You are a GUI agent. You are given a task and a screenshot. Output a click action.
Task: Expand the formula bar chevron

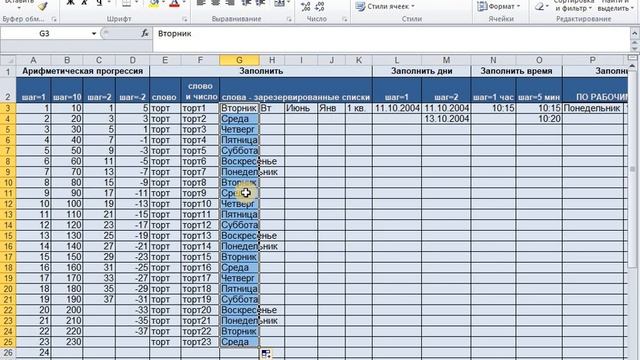(x=635, y=33)
